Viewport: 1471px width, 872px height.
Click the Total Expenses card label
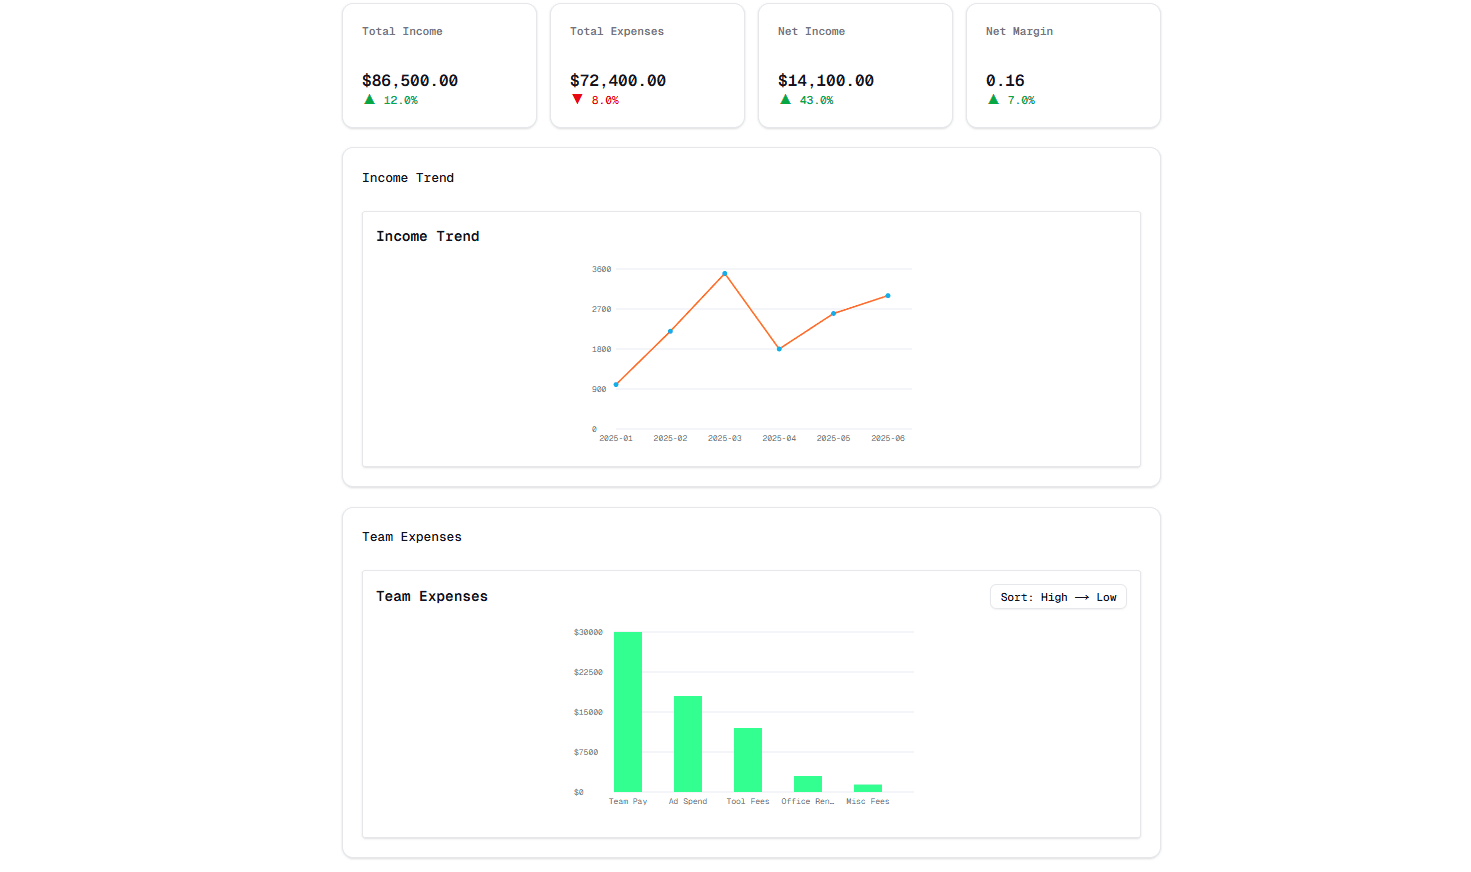tap(617, 31)
